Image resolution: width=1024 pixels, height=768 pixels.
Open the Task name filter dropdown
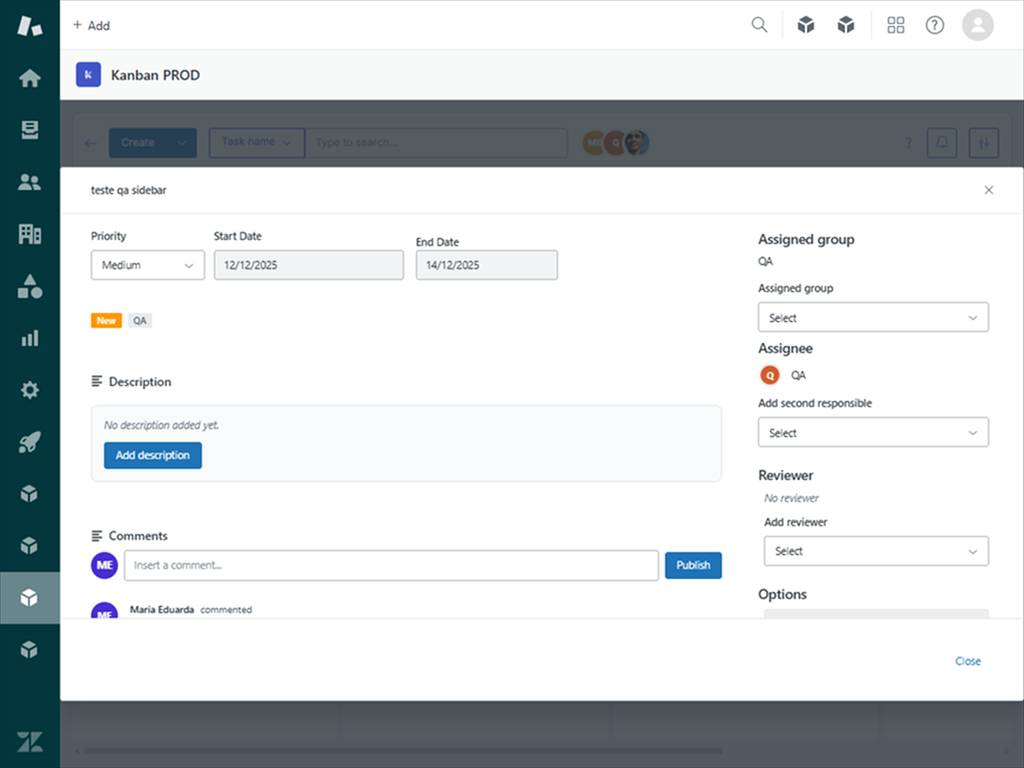click(256, 142)
